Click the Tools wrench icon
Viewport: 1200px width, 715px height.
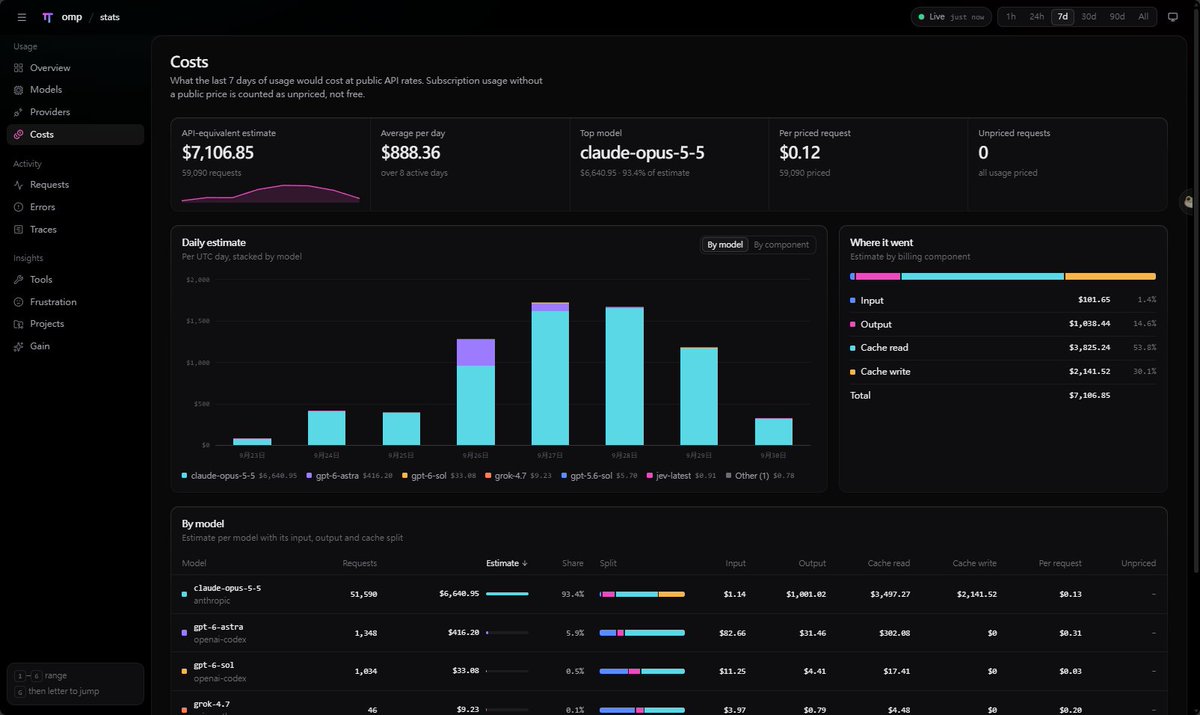(x=18, y=280)
